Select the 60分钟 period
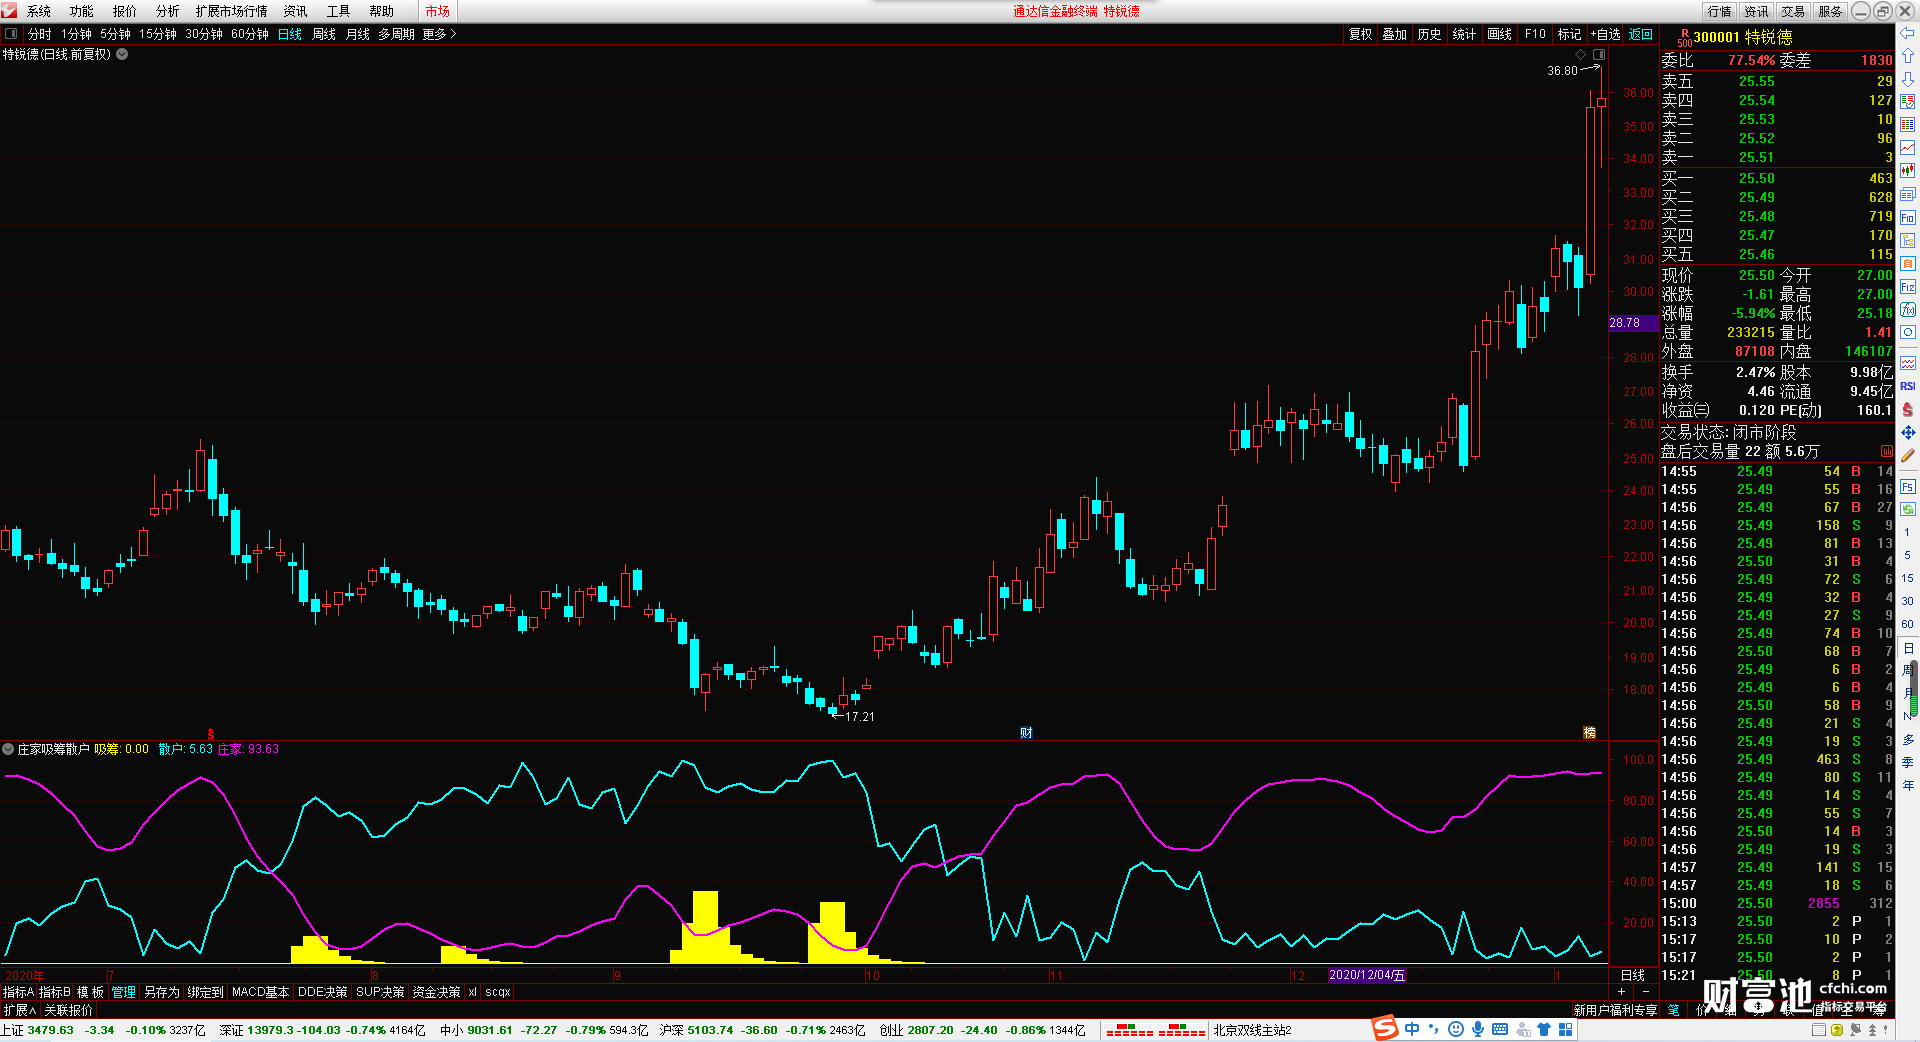This screenshot has height=1042, width=1920. tap(250, 34)
